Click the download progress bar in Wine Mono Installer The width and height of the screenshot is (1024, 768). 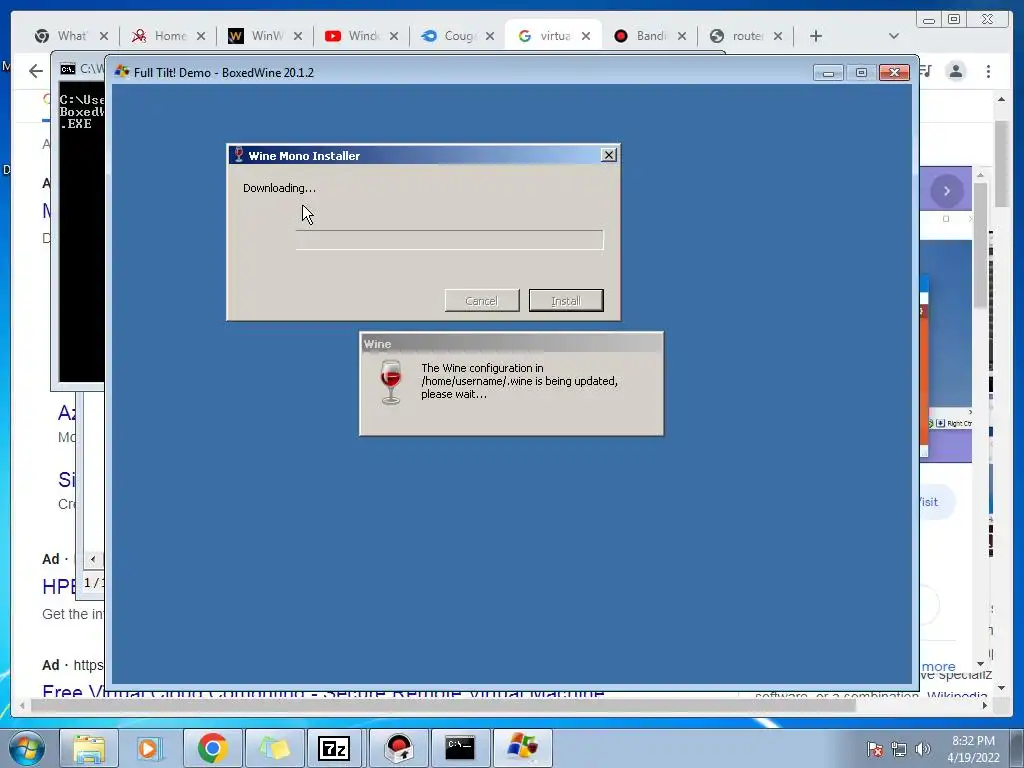pos(449,240)
